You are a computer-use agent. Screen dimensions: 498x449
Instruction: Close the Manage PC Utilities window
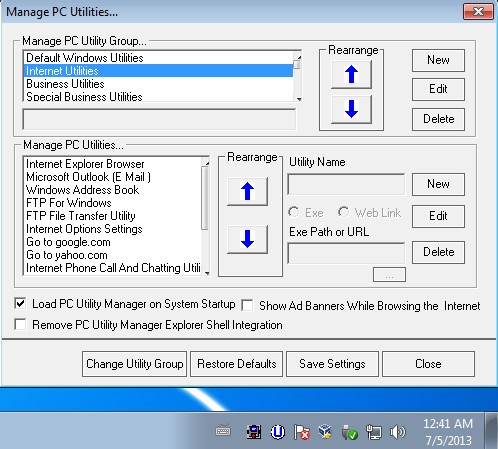pyautogui.click(x=478, y=12)
